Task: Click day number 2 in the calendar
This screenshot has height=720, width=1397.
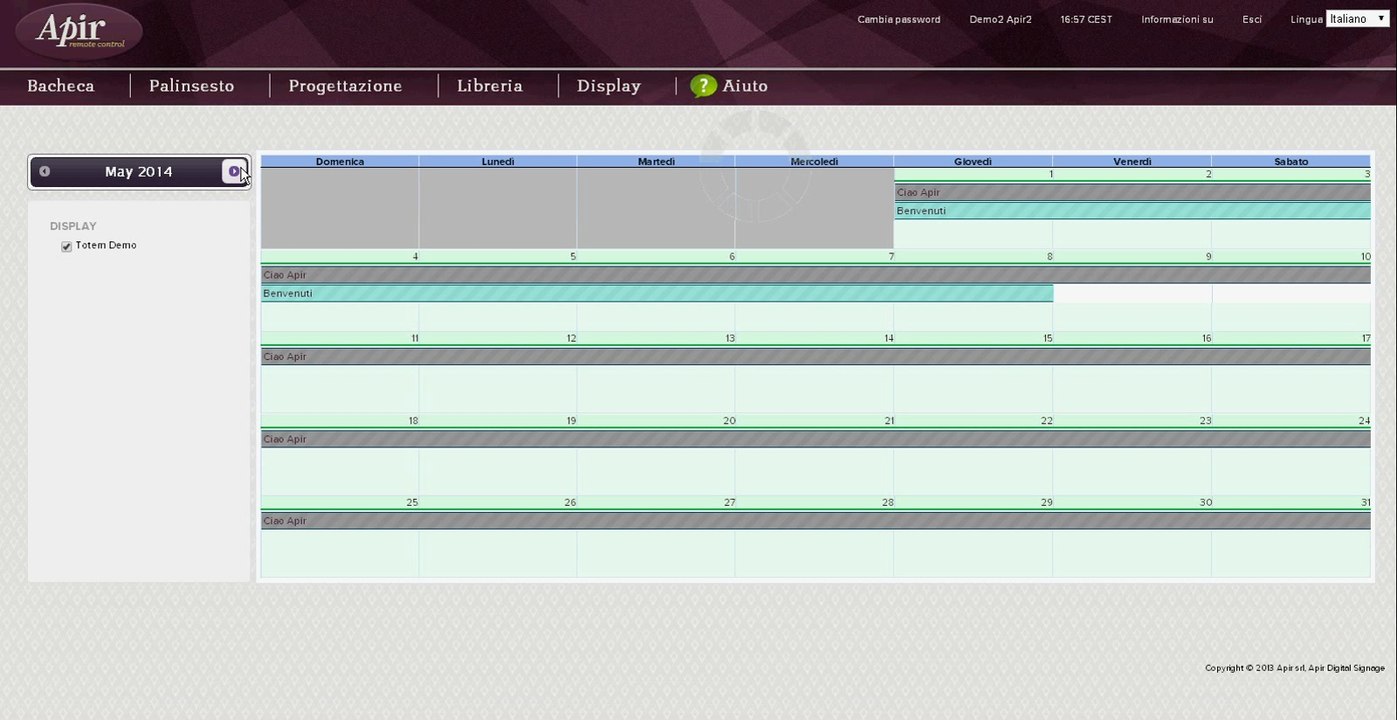Action: (x=1208, y=174)
